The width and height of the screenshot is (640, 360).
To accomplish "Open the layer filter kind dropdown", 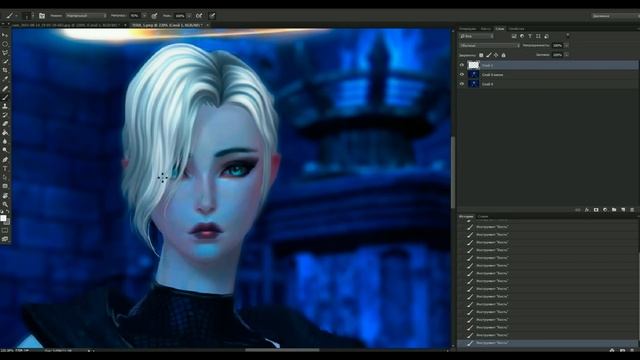I will pos(477,36).
